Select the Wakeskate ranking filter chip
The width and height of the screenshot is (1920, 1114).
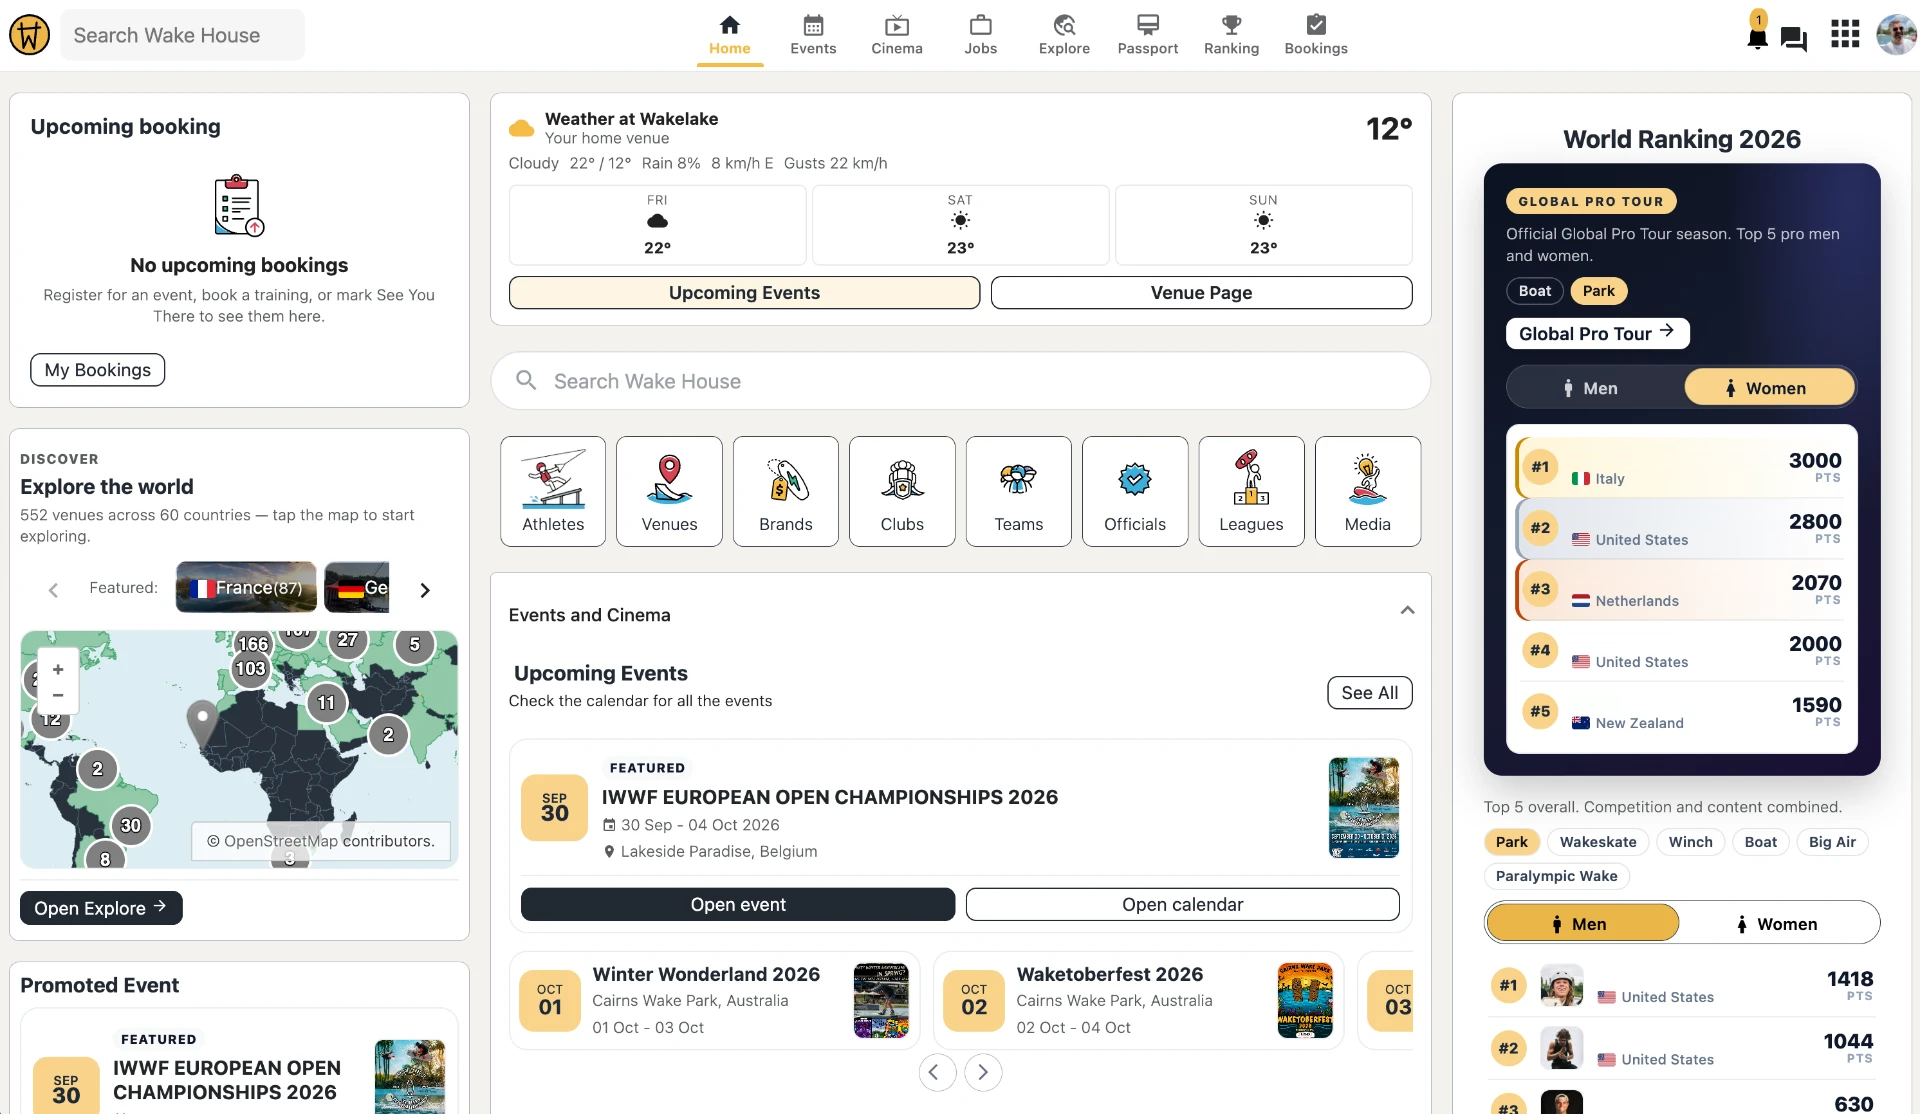[x=1598, y=842]
